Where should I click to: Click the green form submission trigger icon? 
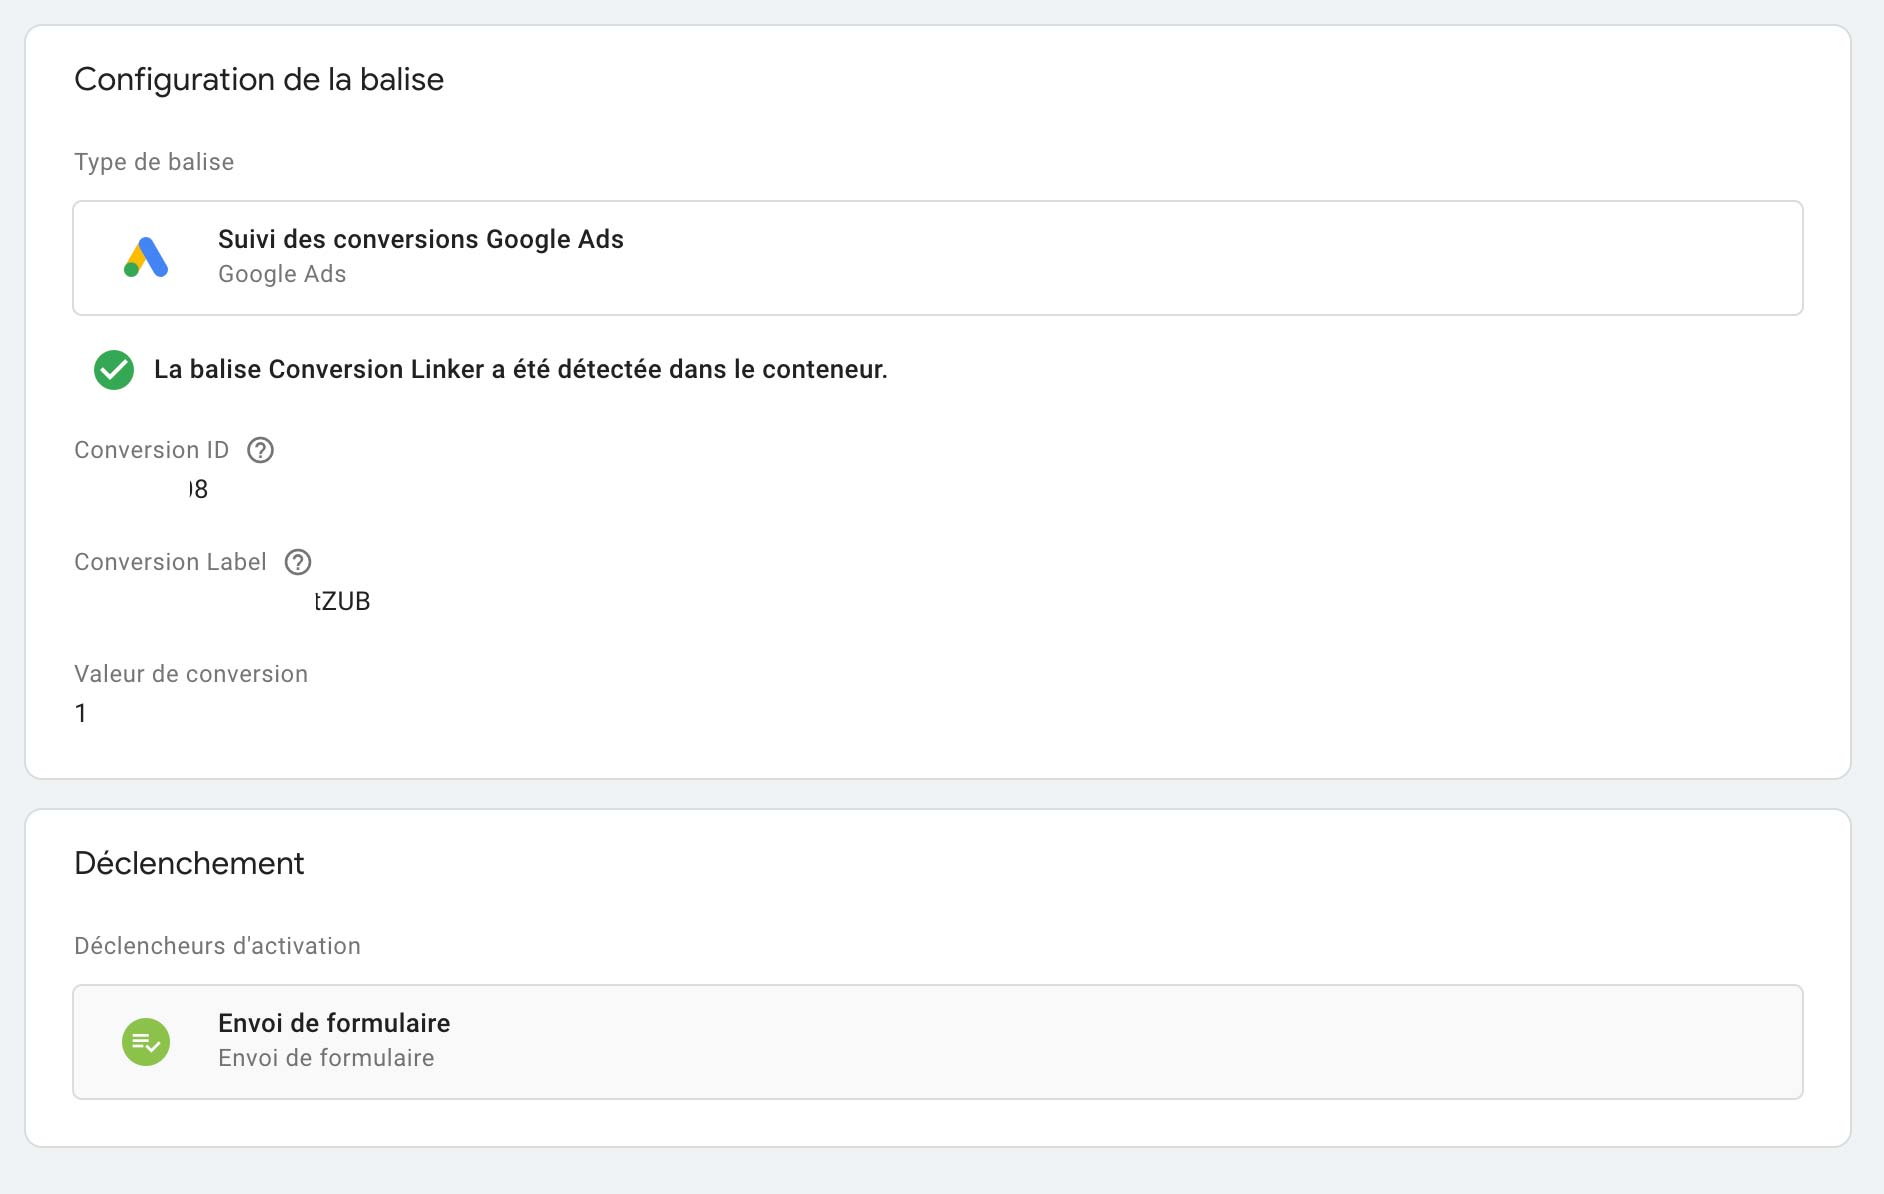click(146, 1042)
